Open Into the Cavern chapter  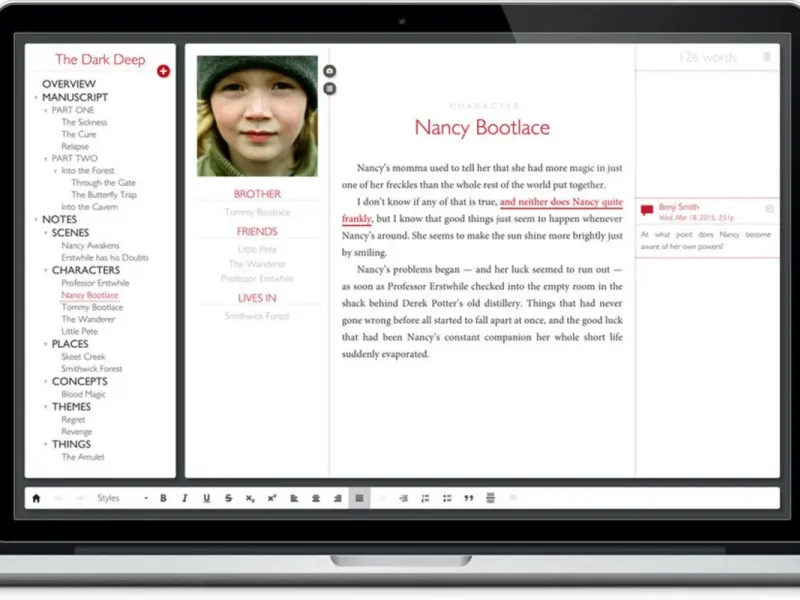click(89, 207)
